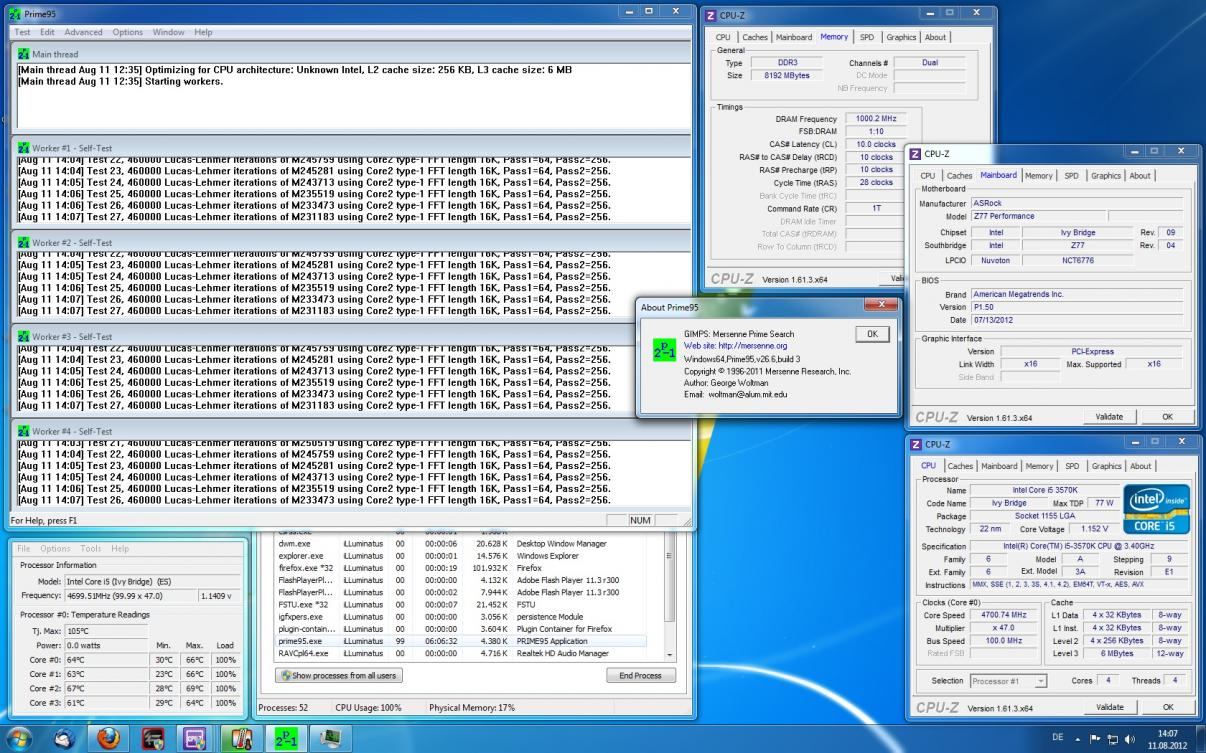Click the Worker #1 Self-Test window icon
This screenshot has width=1206, height=753.
coord(24,148)
